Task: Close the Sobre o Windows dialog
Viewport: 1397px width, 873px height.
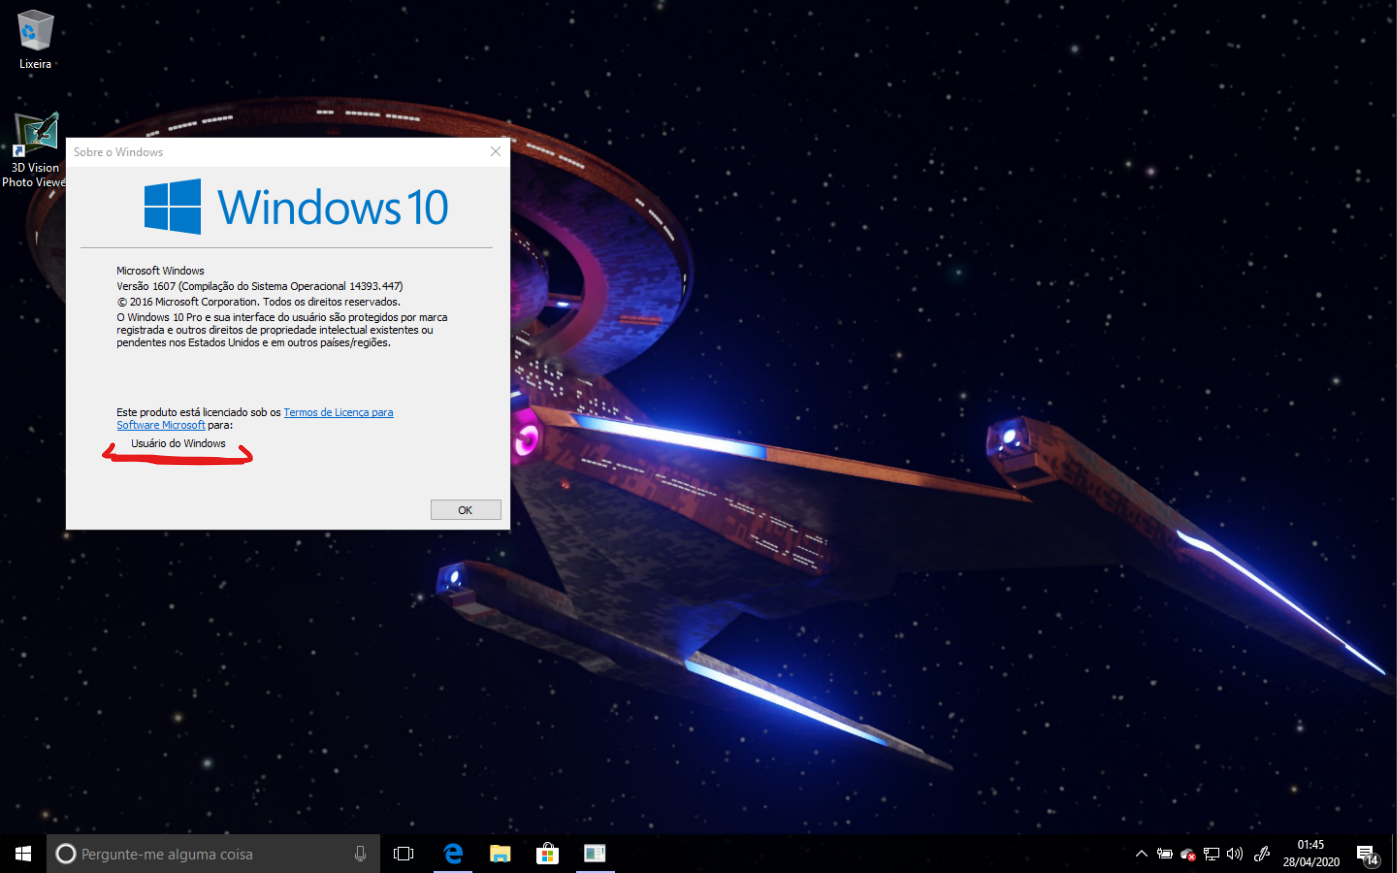Action: 495,152
